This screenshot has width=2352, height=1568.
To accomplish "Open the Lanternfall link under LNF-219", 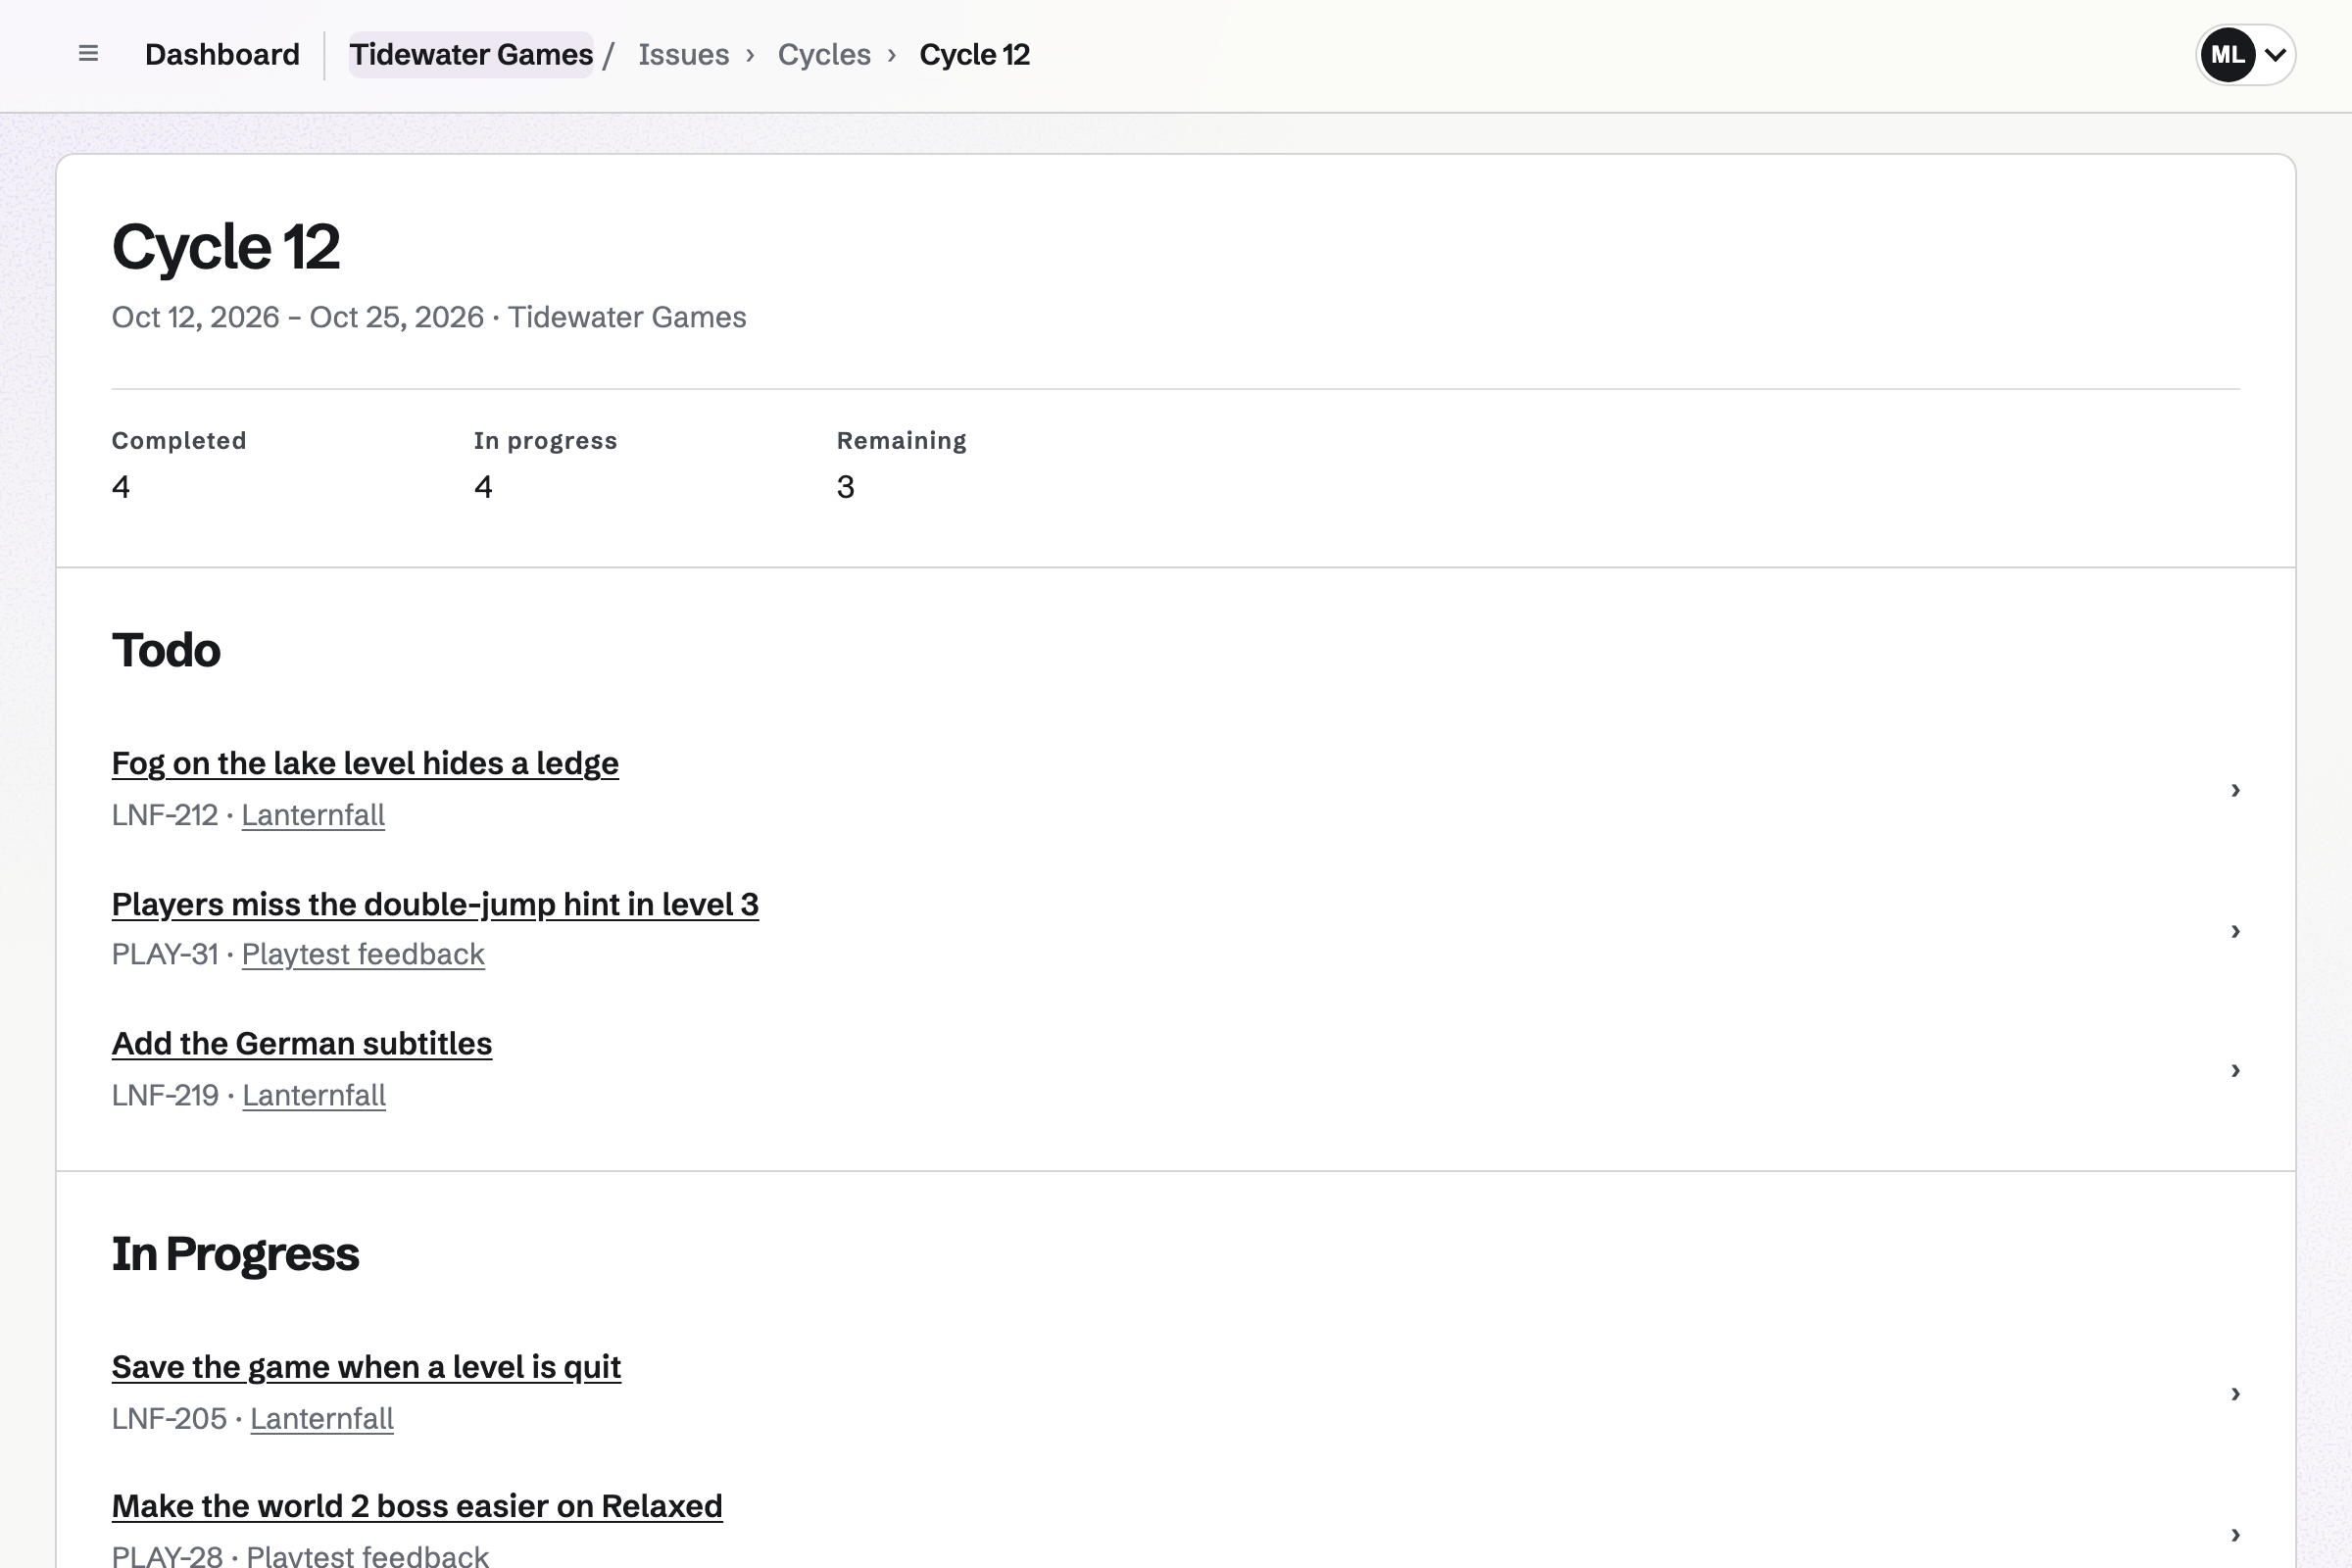I will [x=314, y=1095].
